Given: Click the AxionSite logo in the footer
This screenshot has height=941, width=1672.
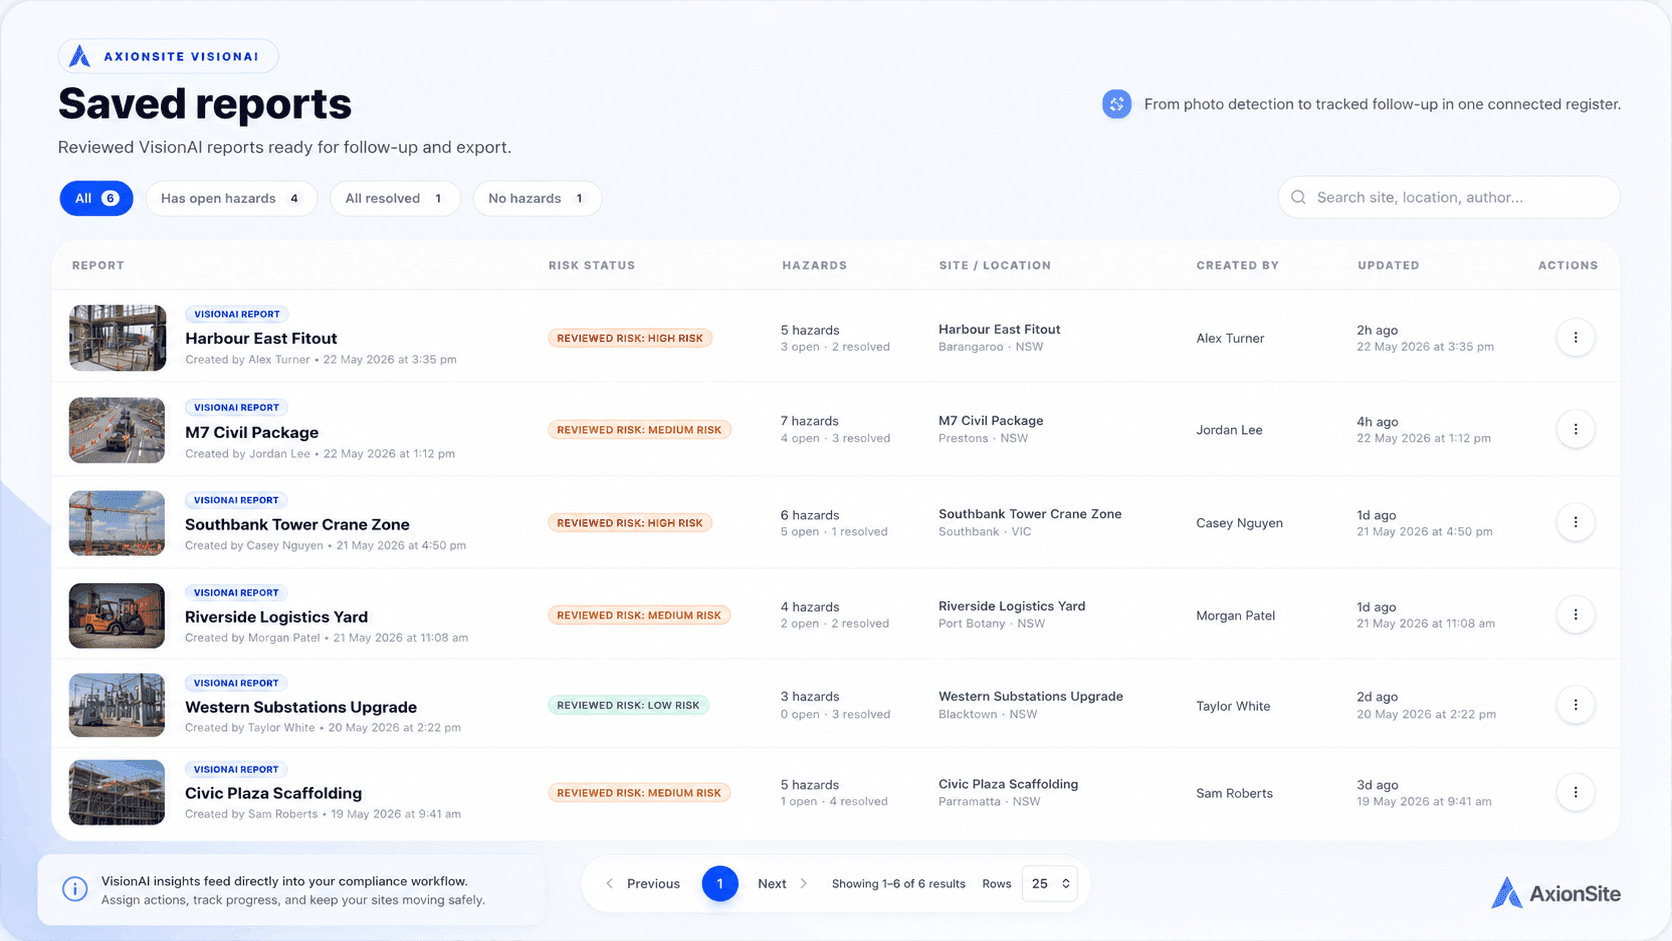Looking at the screenshot, I should [x=1555, y=893].
